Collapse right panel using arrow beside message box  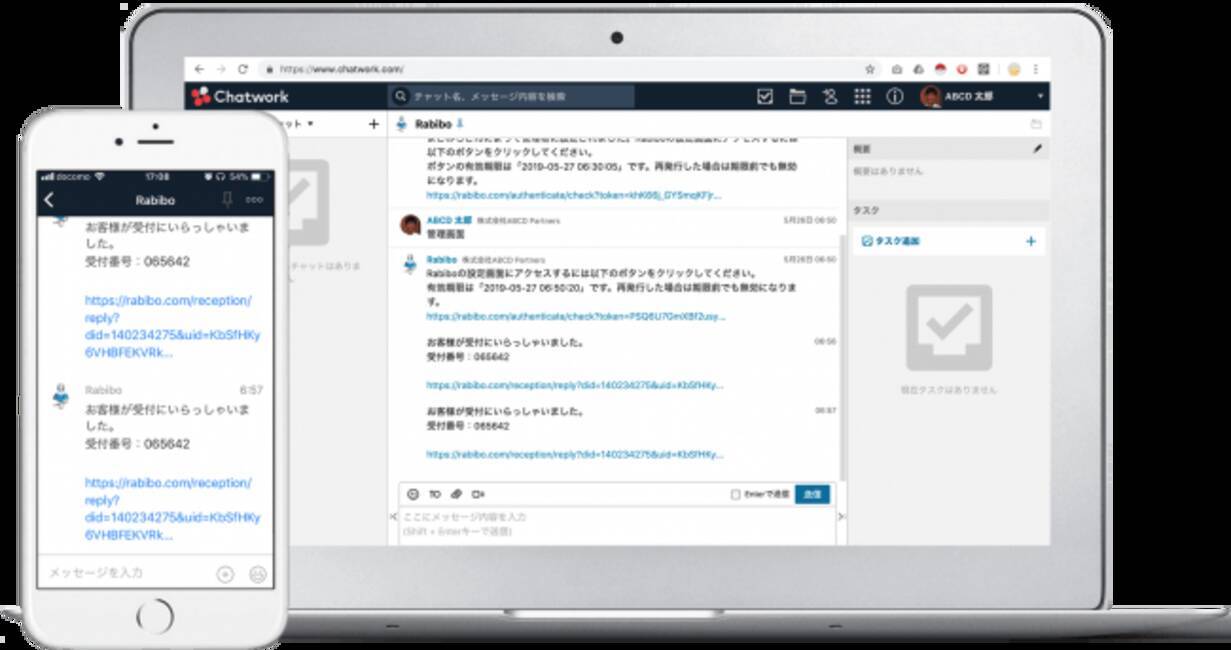[x=841, y=517]
